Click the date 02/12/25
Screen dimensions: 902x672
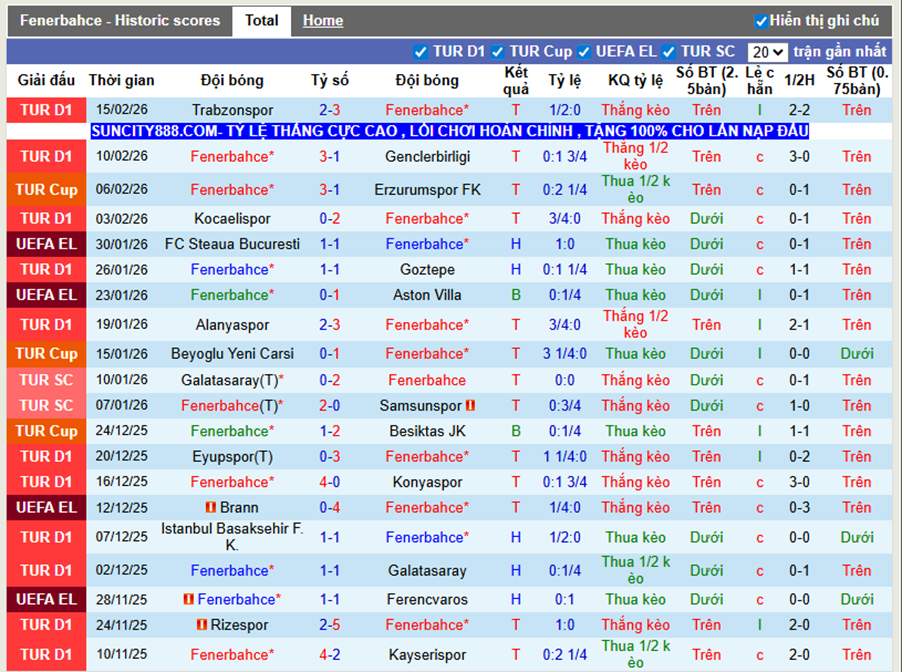tap(121, 570)
